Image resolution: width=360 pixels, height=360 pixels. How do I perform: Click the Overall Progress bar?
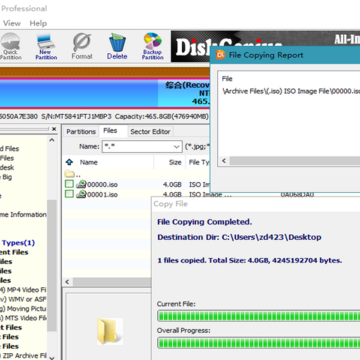(258, 342)
